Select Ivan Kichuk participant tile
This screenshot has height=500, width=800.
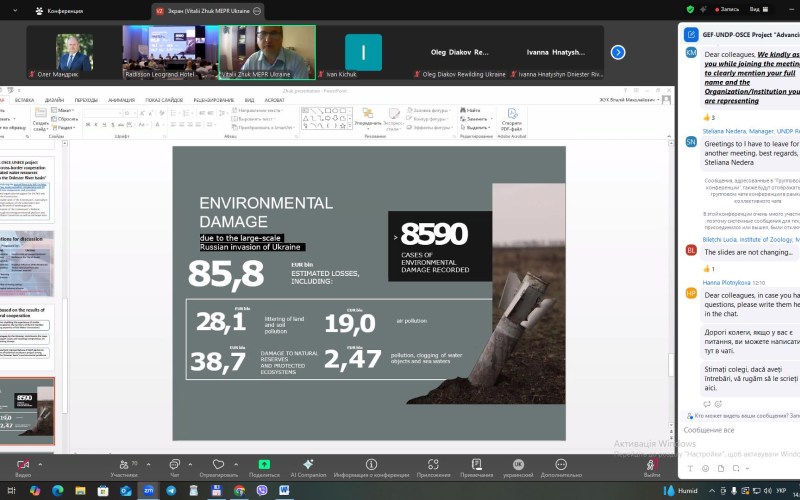click(x=363, y=53)
